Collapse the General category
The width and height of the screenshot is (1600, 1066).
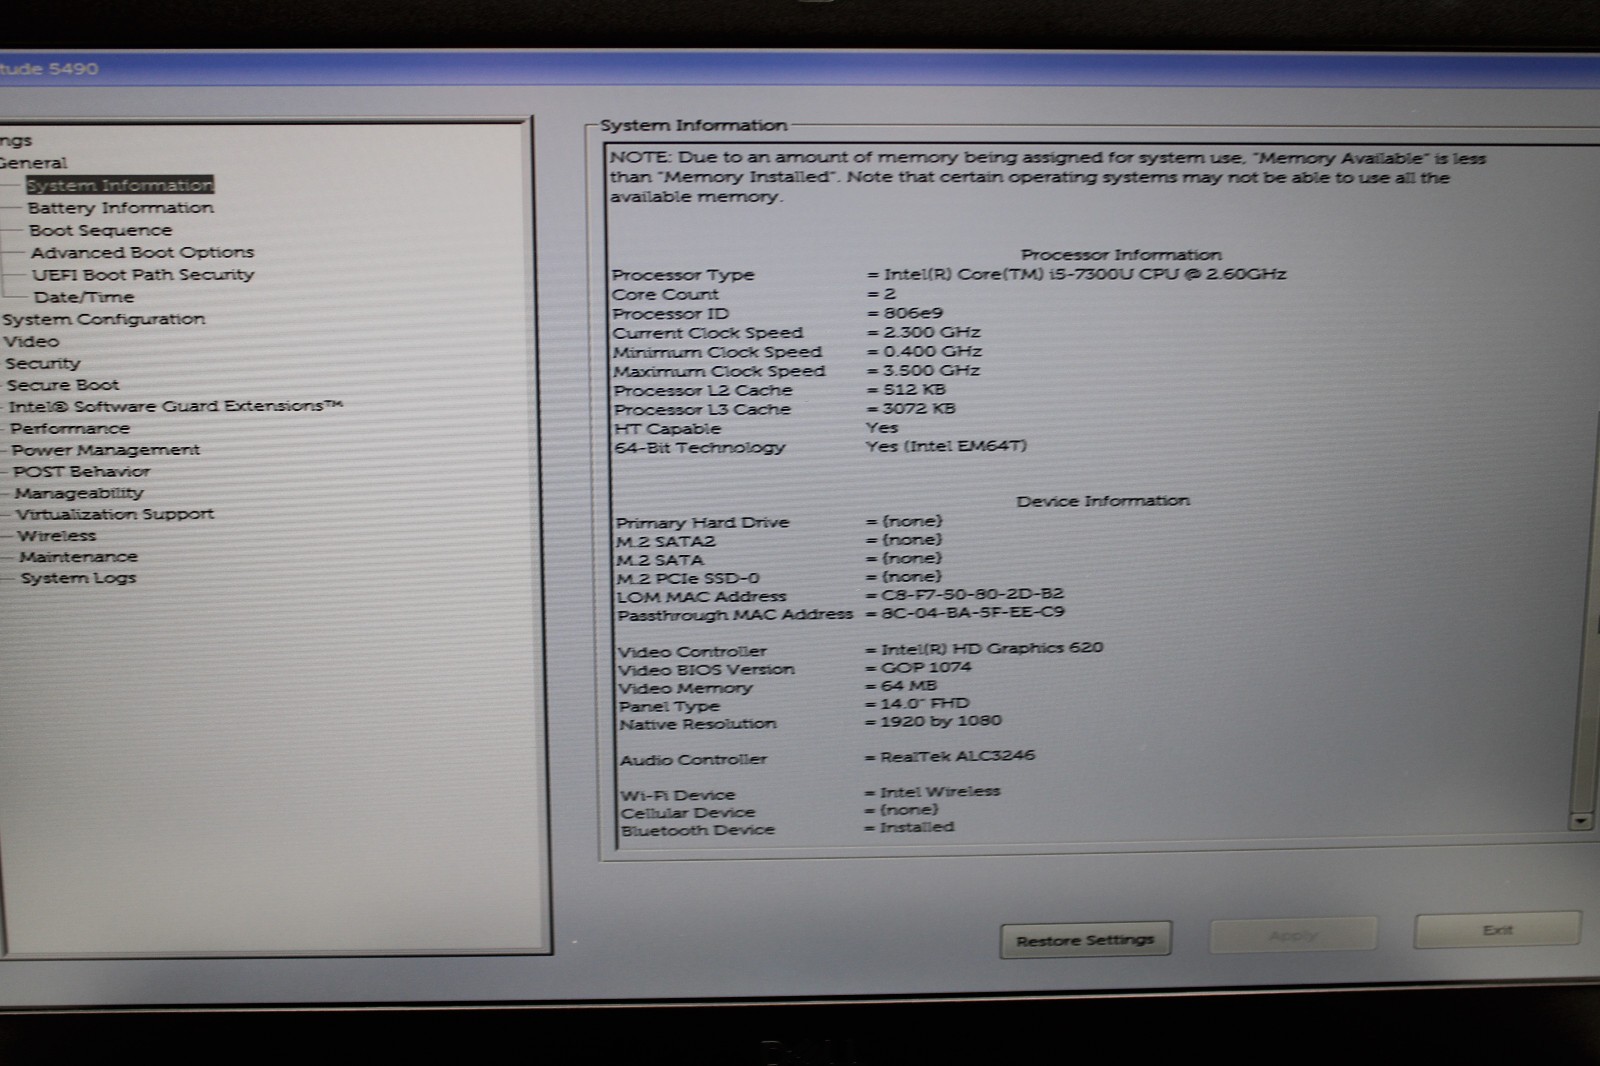click(33, 162)
